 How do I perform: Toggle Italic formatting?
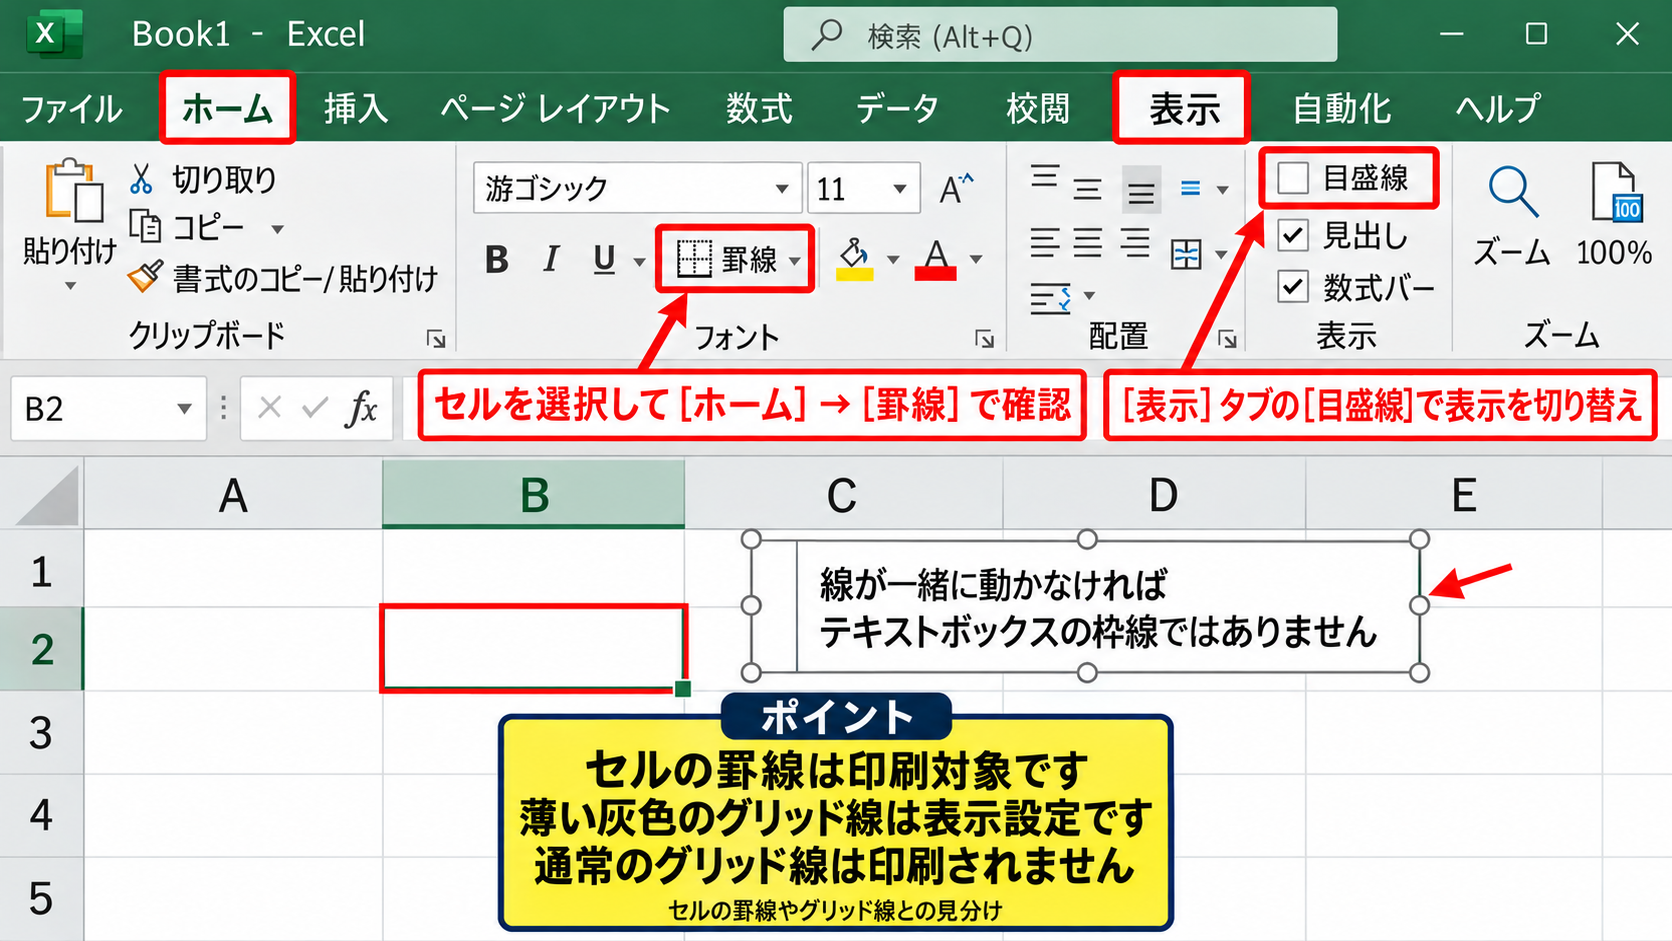tap(550, 260)
